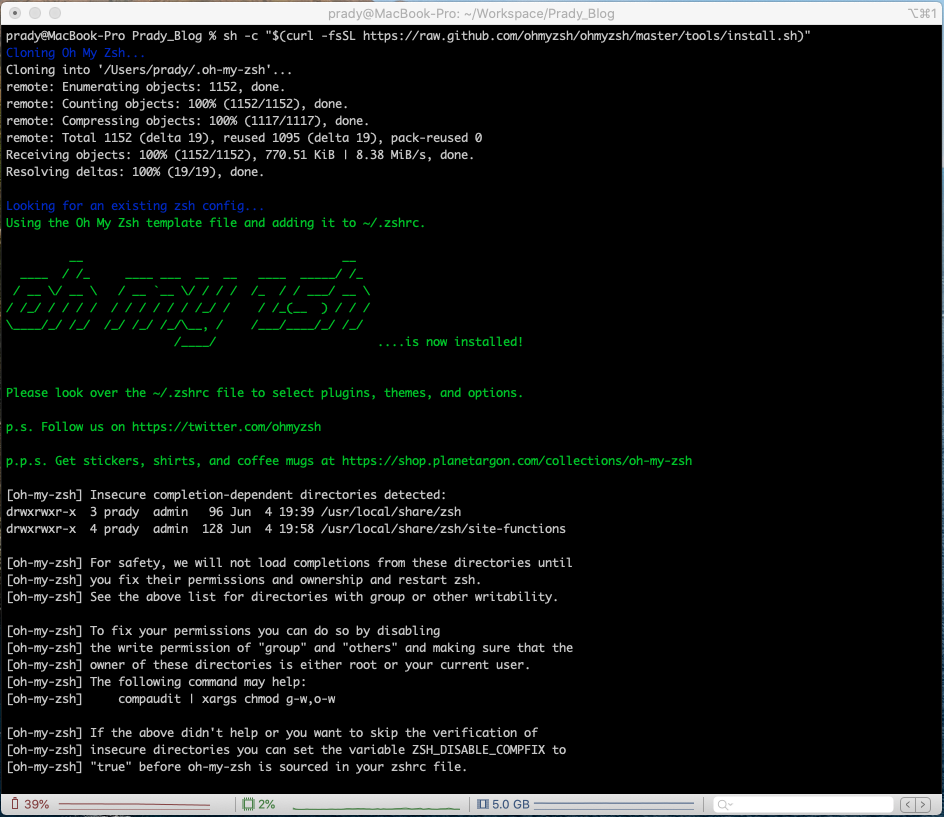Image resolution: width=944 pixels, height=817 pixels.
Task: Click the 39% battery level text
Action: coord(37,804)
